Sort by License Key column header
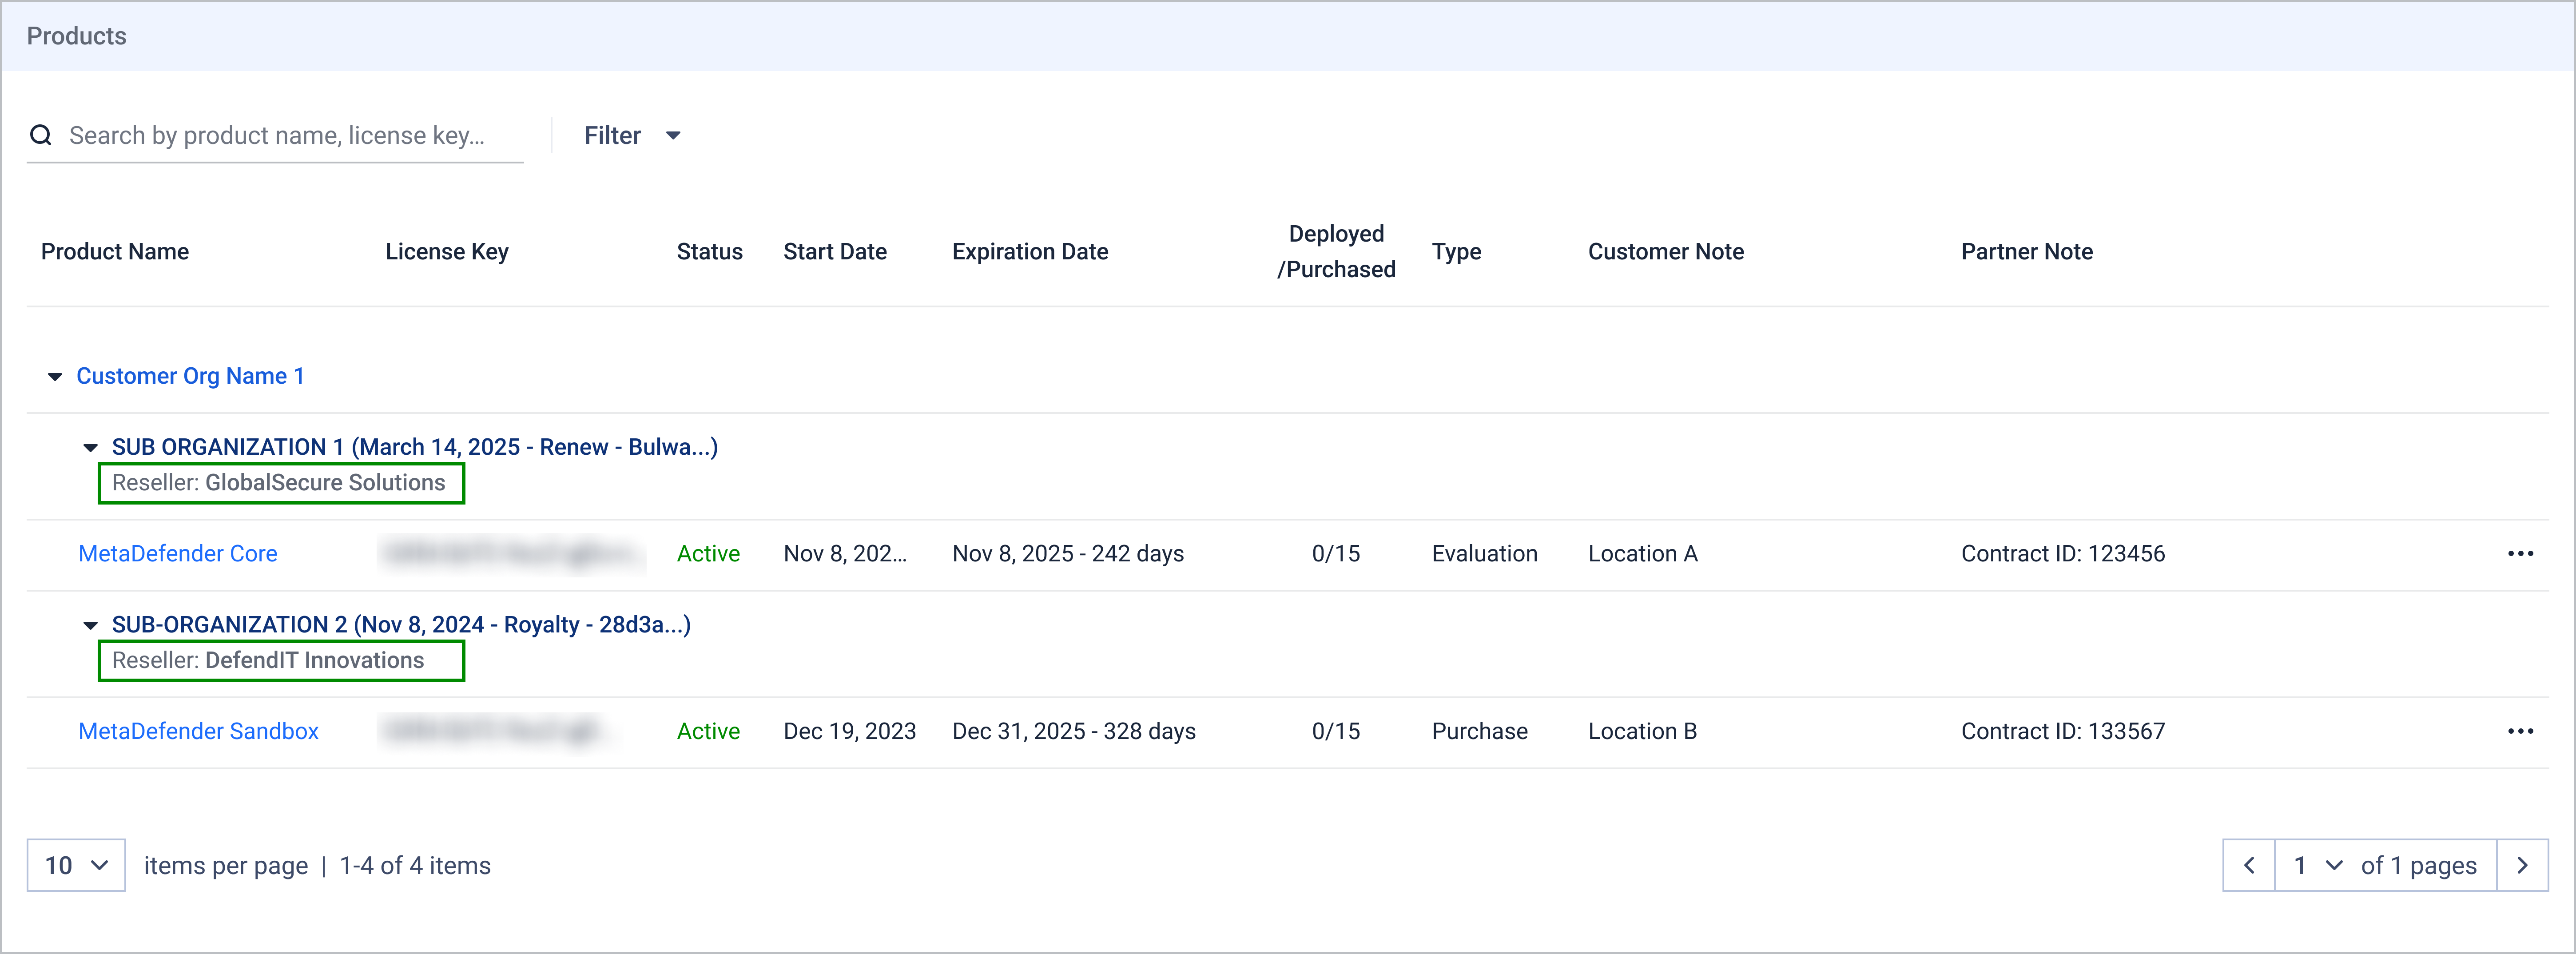Screen dimensions: 2576x954 [x=447, y=252]
